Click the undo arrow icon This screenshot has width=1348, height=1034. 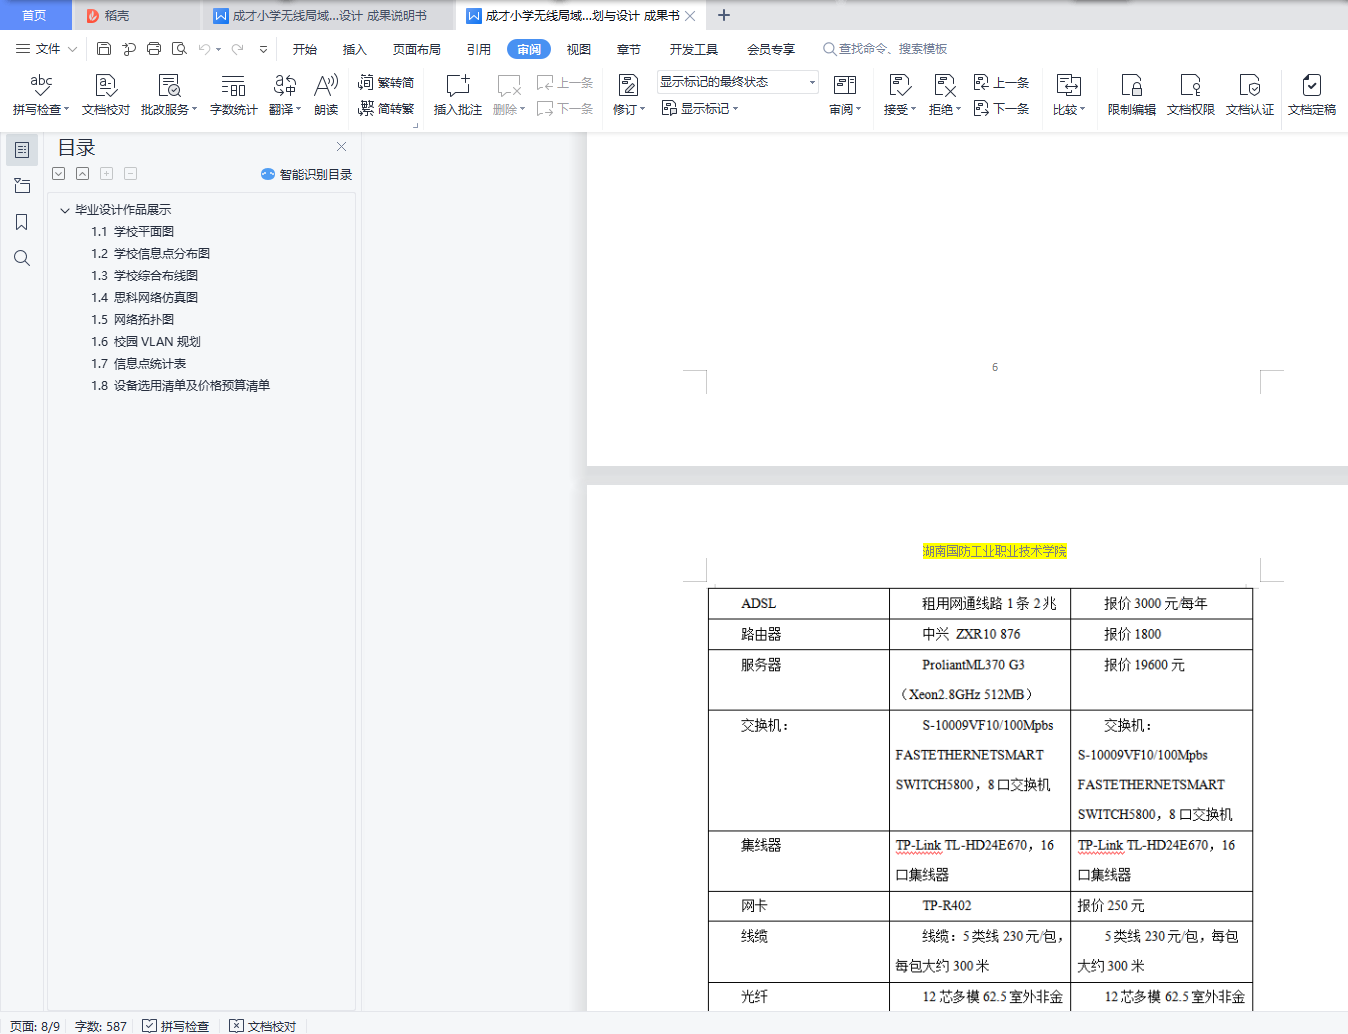[x=204, y=48]
